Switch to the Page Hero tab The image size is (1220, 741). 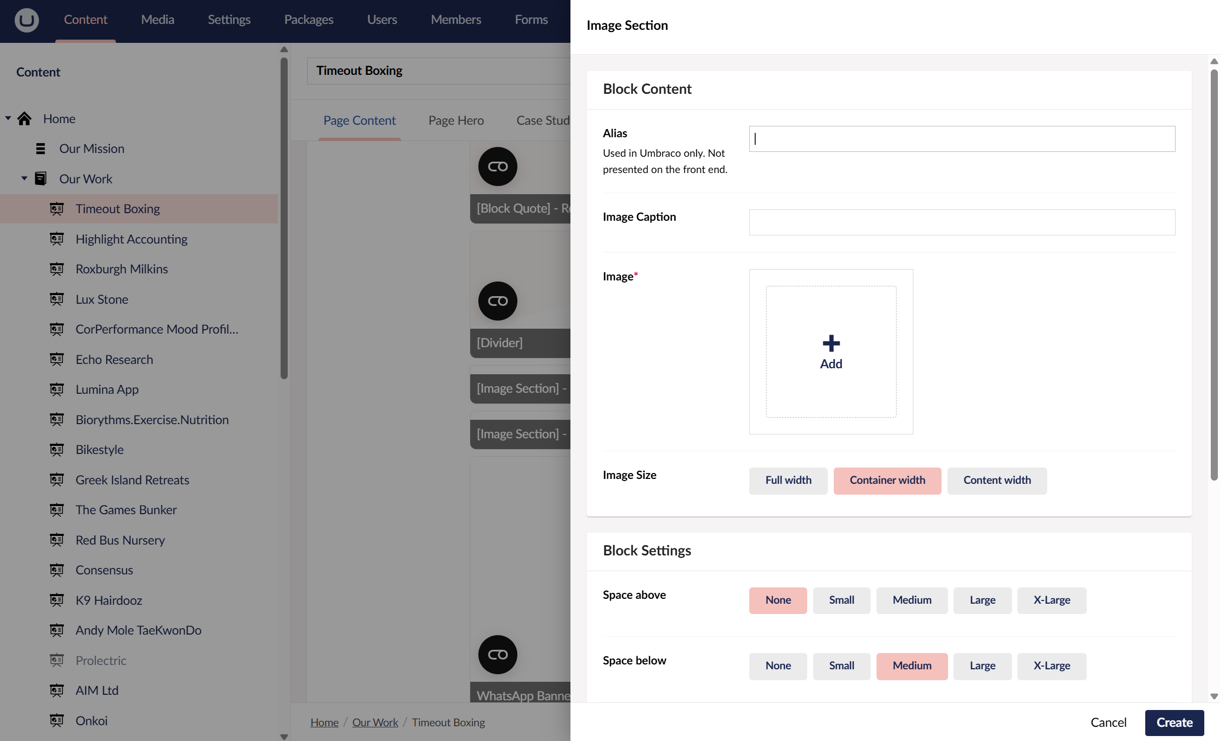(456, 120)
